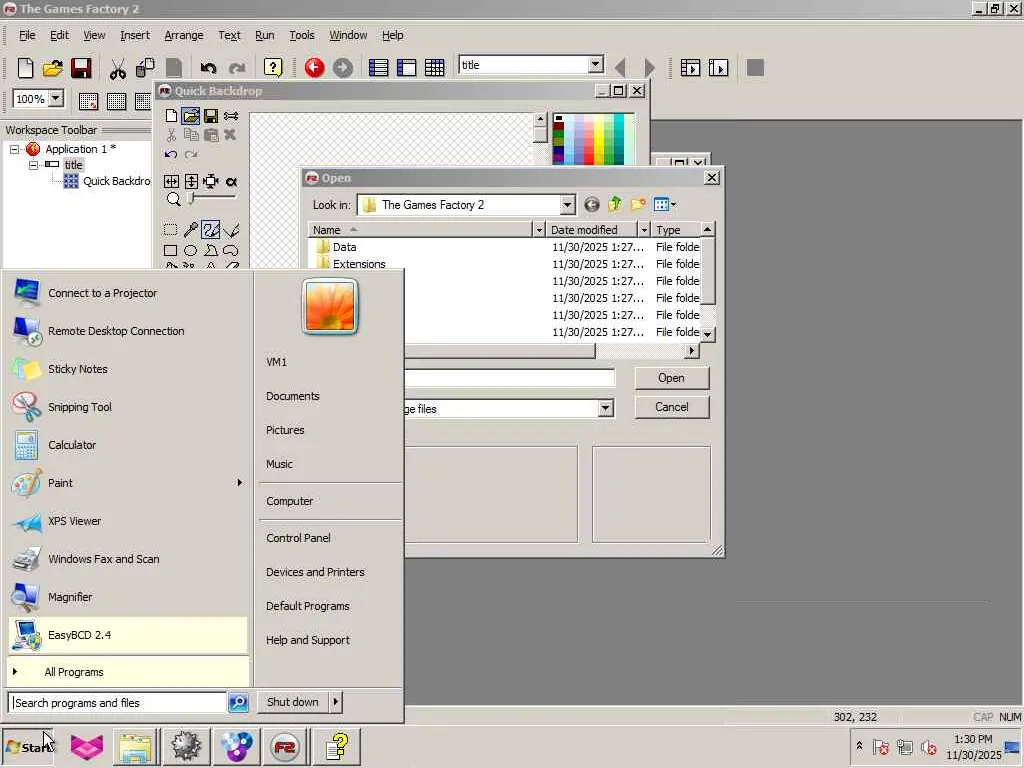Launch Snipping Tool from the Start menu
This screenshot has height=768, width=1024.
pyautogui.click(x=128, y=407)
